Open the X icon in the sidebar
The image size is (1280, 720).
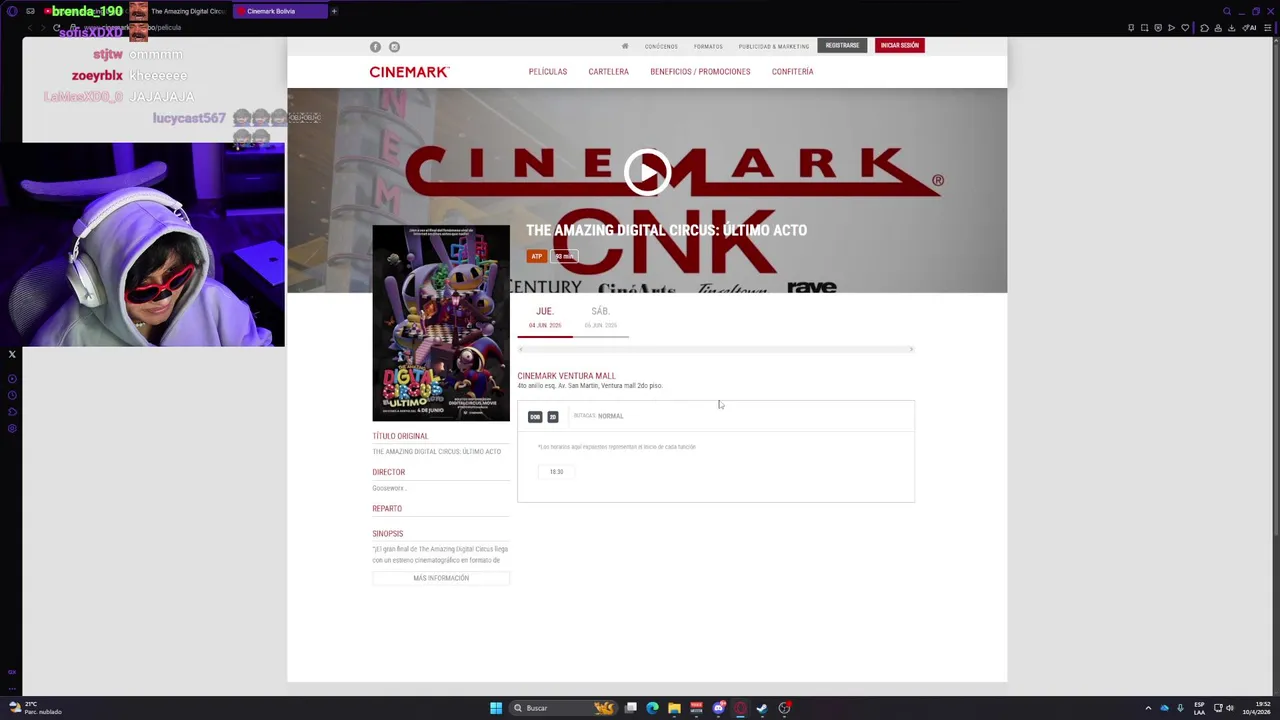(x=12, y=354)
